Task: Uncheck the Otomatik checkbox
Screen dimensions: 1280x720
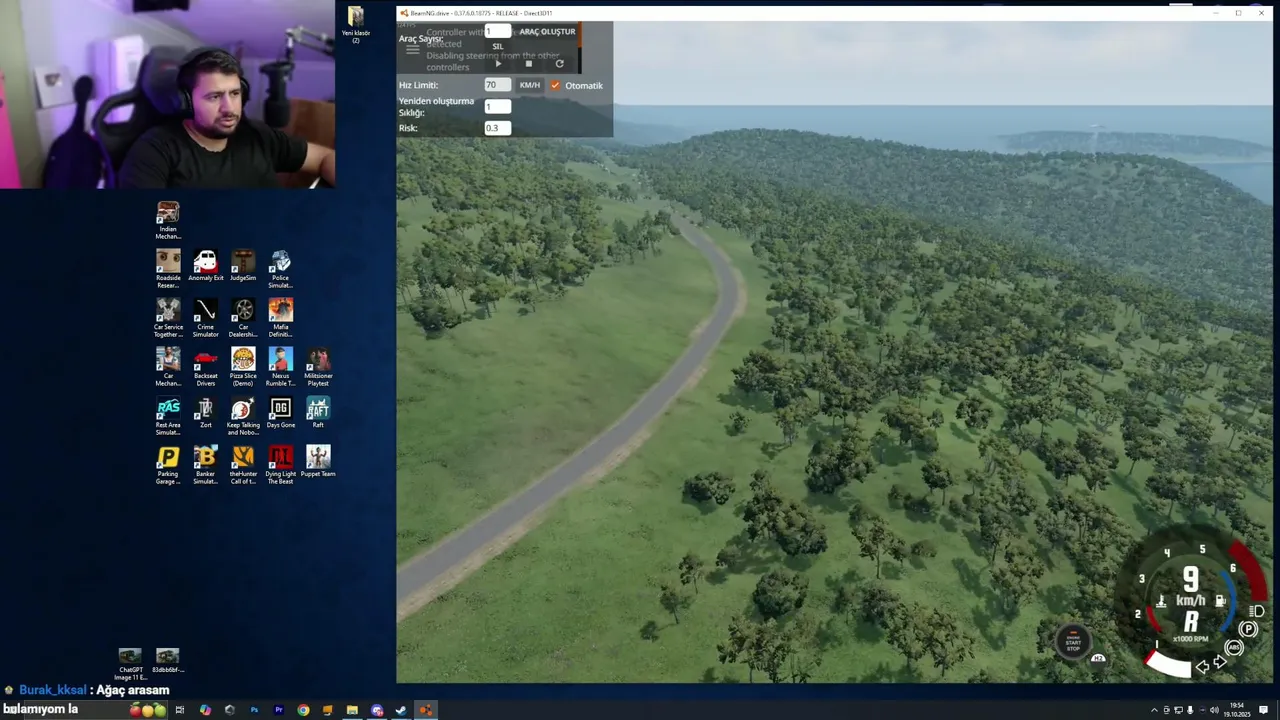Action: tap(555, 85)
